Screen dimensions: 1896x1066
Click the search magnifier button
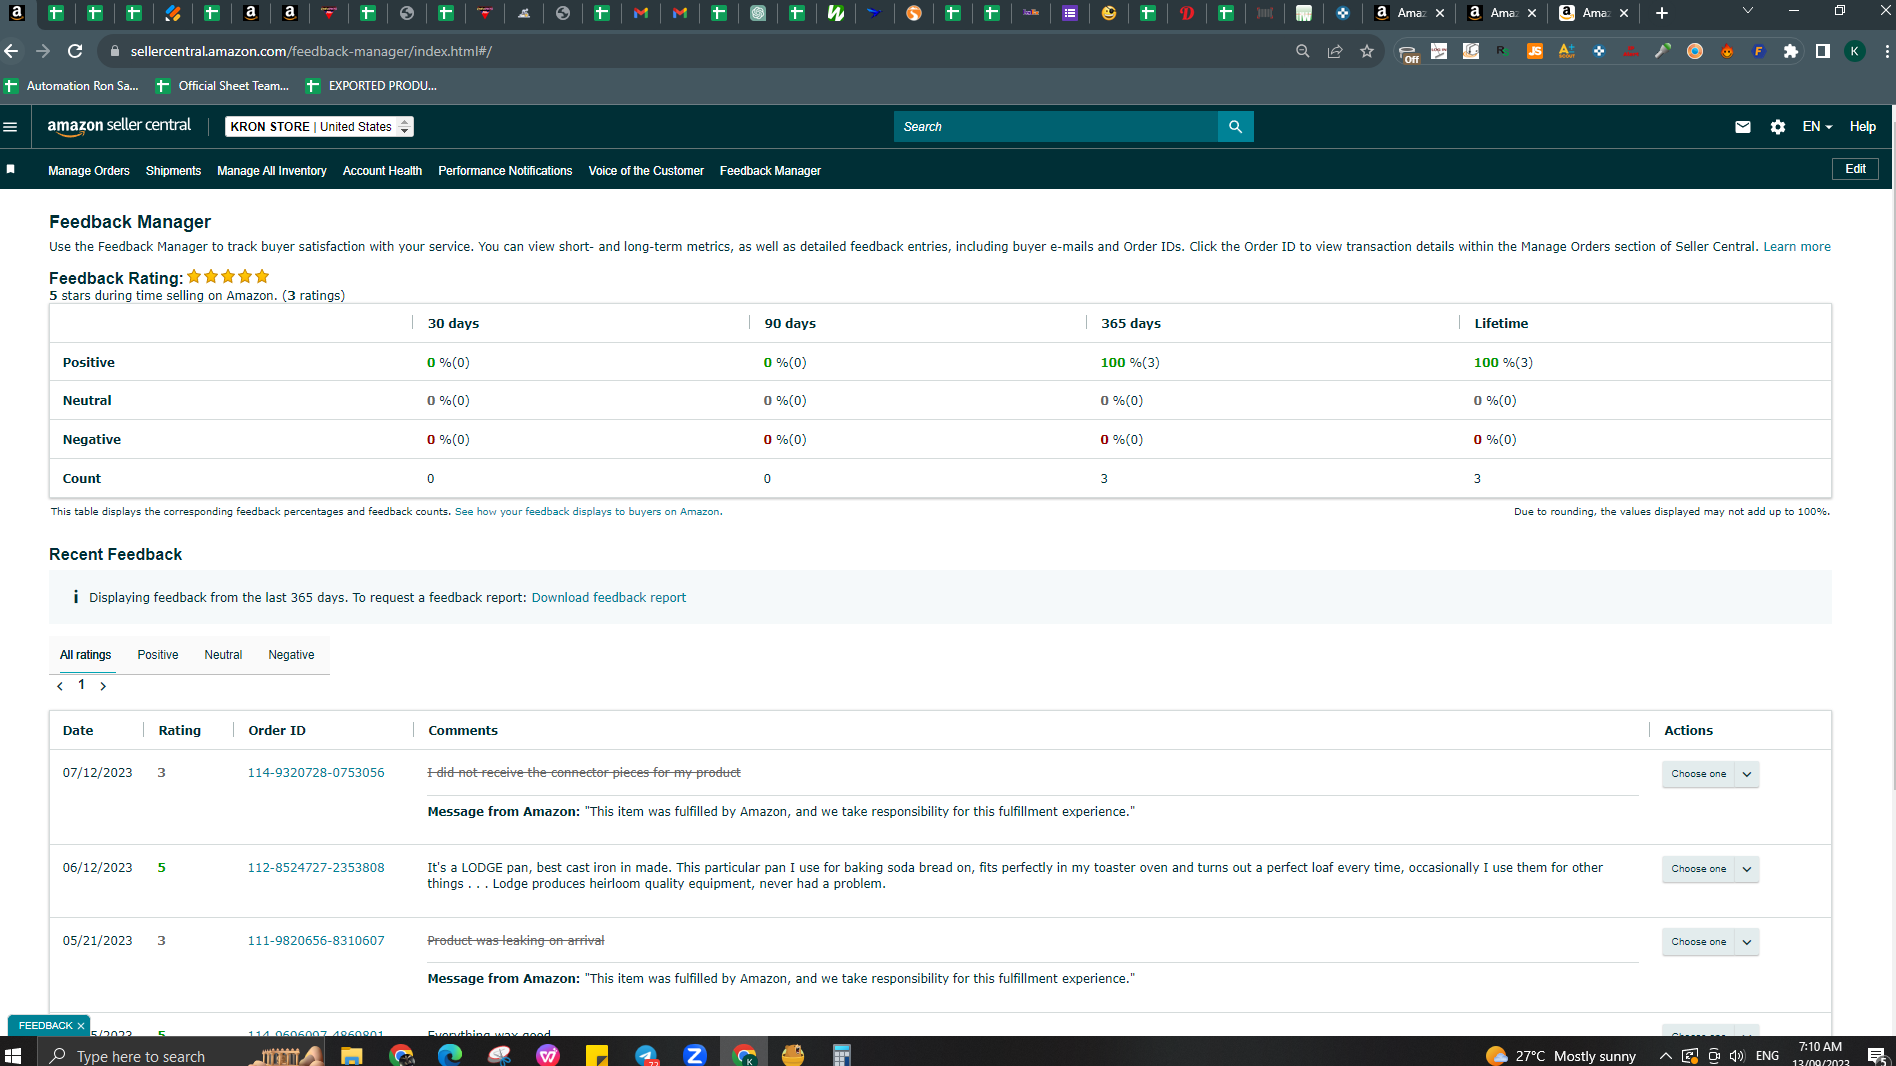[x=1235, y=127]
